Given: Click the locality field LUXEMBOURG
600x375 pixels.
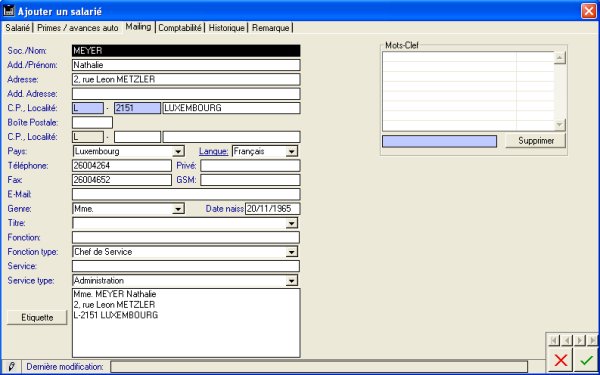Looking at the screenshot, I should click(232, 108).
